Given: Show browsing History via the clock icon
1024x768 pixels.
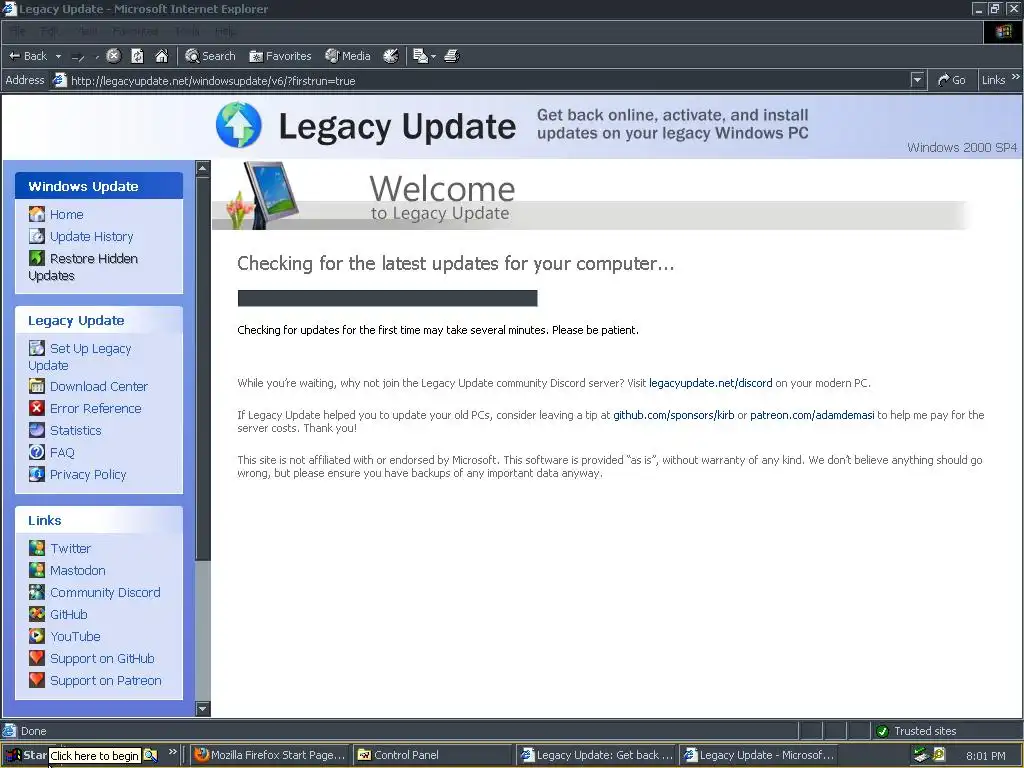Looking at the screenshot, I should (391, 56).
